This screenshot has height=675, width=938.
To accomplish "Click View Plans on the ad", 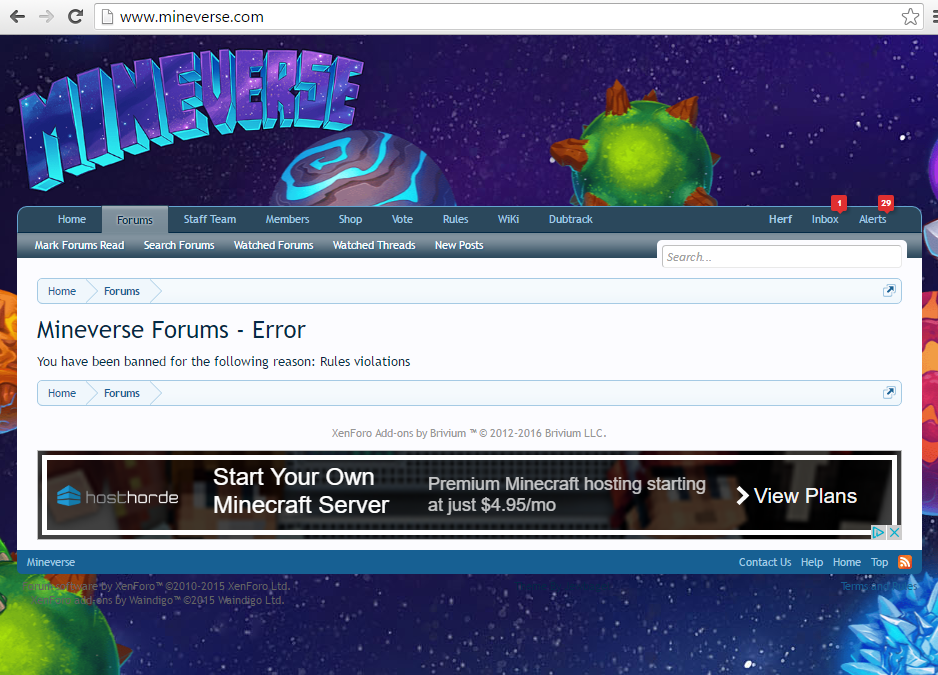I will (797, 496).
